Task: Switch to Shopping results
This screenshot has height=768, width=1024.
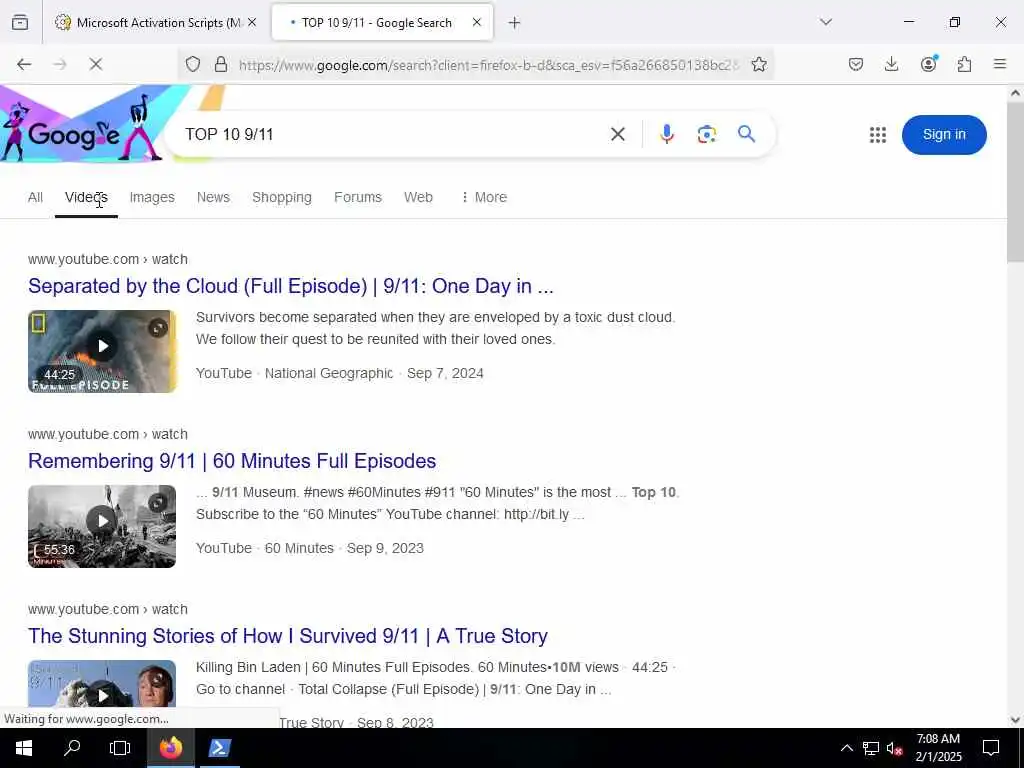Action: [282, 197]
